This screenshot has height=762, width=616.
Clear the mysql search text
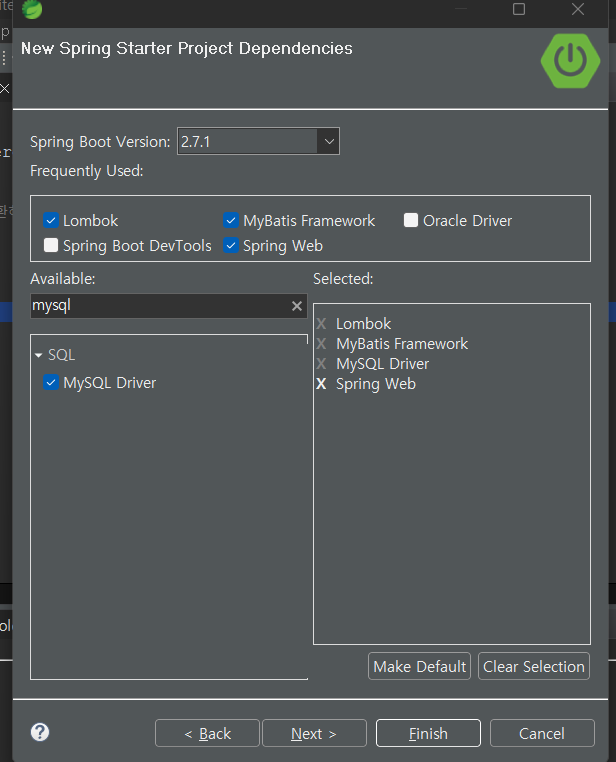[x=297, y=306]
